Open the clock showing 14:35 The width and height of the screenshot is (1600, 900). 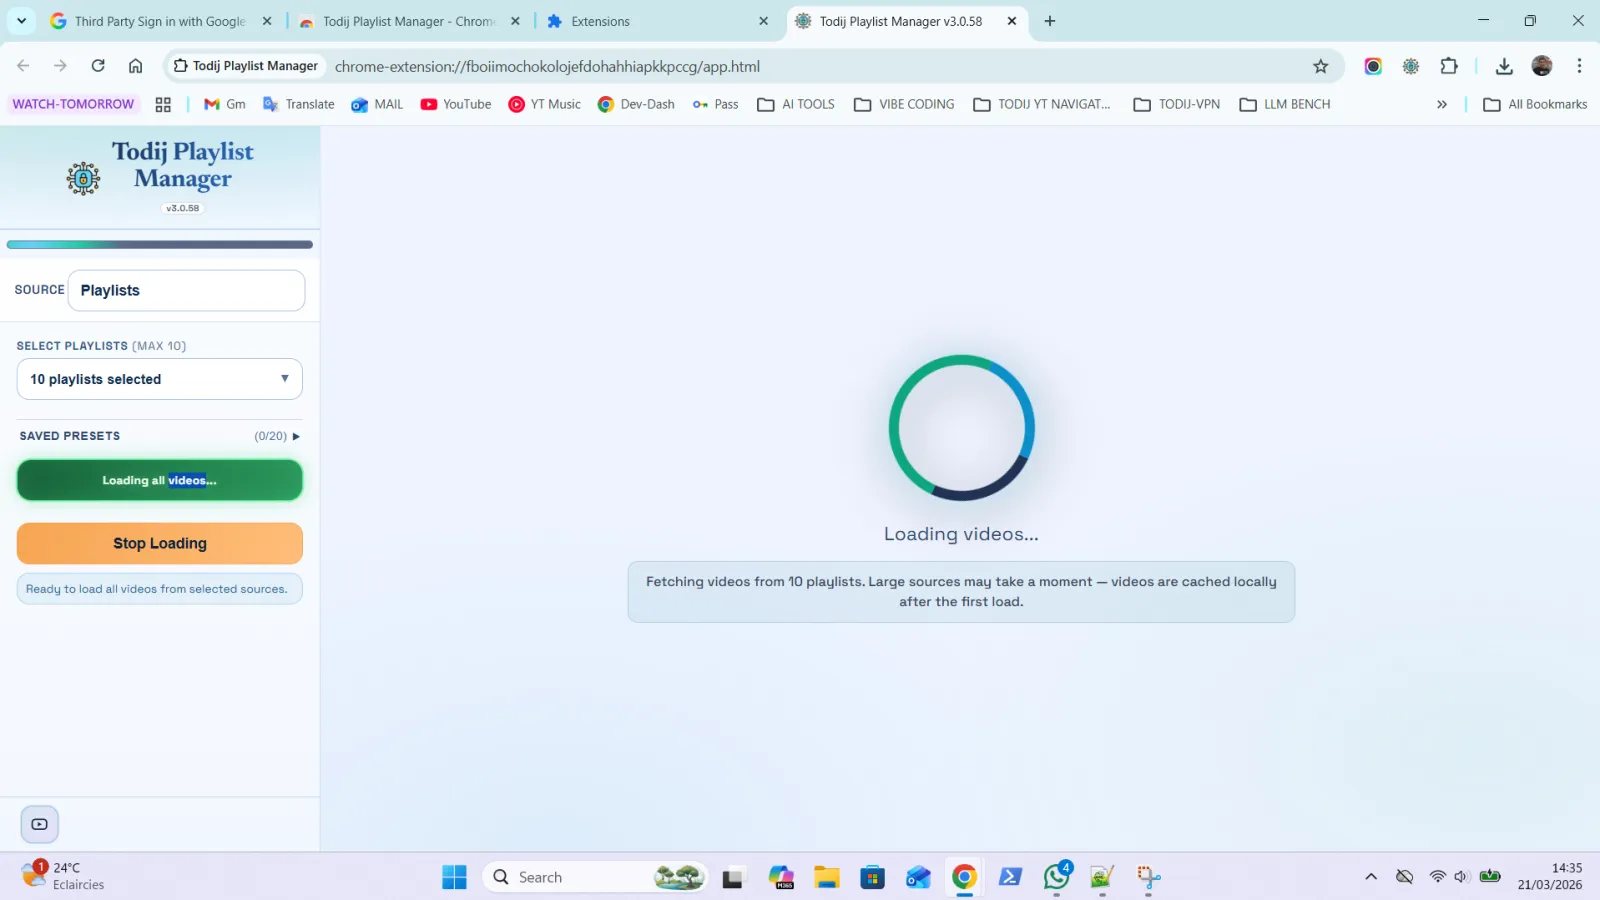pos(1550,876)
